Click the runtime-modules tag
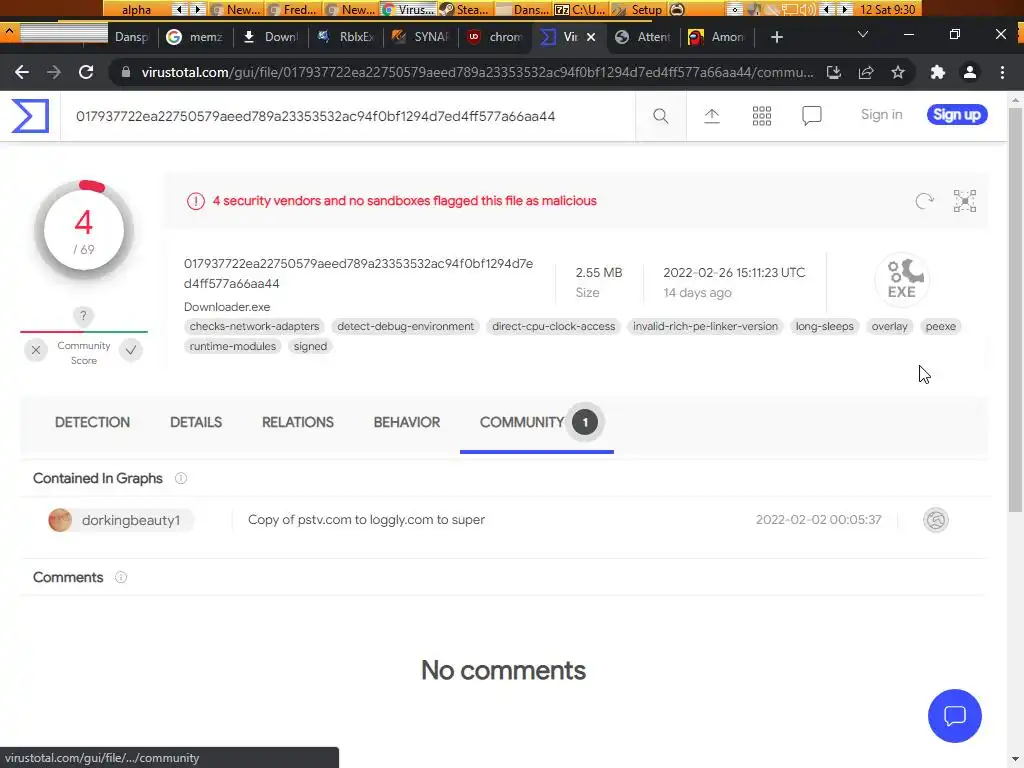This screenshot has height=768, width=1024. pos(232,346)
